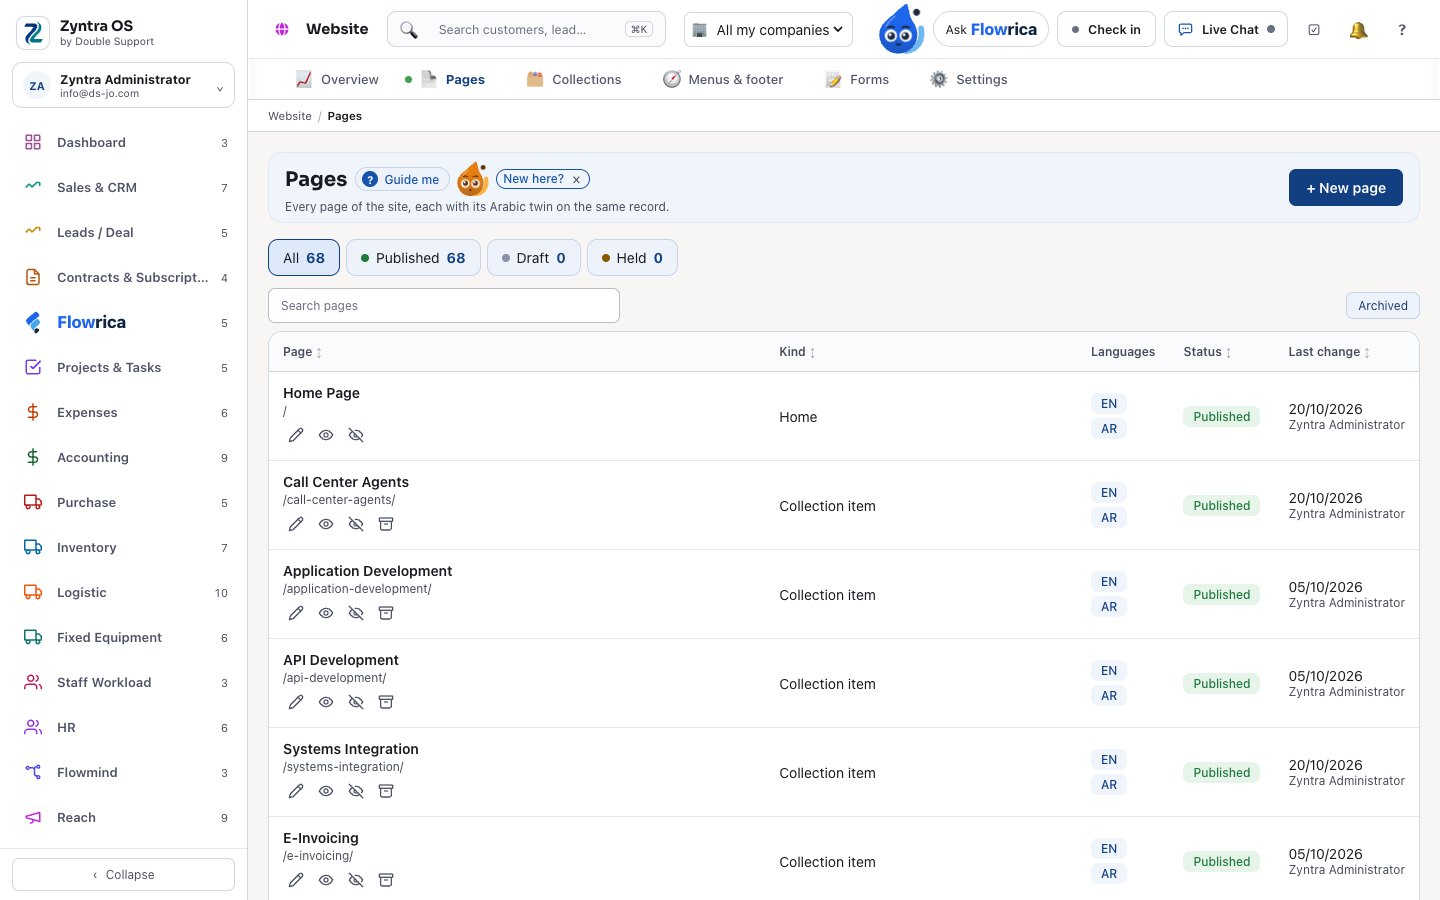Image resolution: width=1440 pixels, height=900 pixels.
Task: Hide the Home Page with the crossed-eye icon
Action: pos(356,435)
